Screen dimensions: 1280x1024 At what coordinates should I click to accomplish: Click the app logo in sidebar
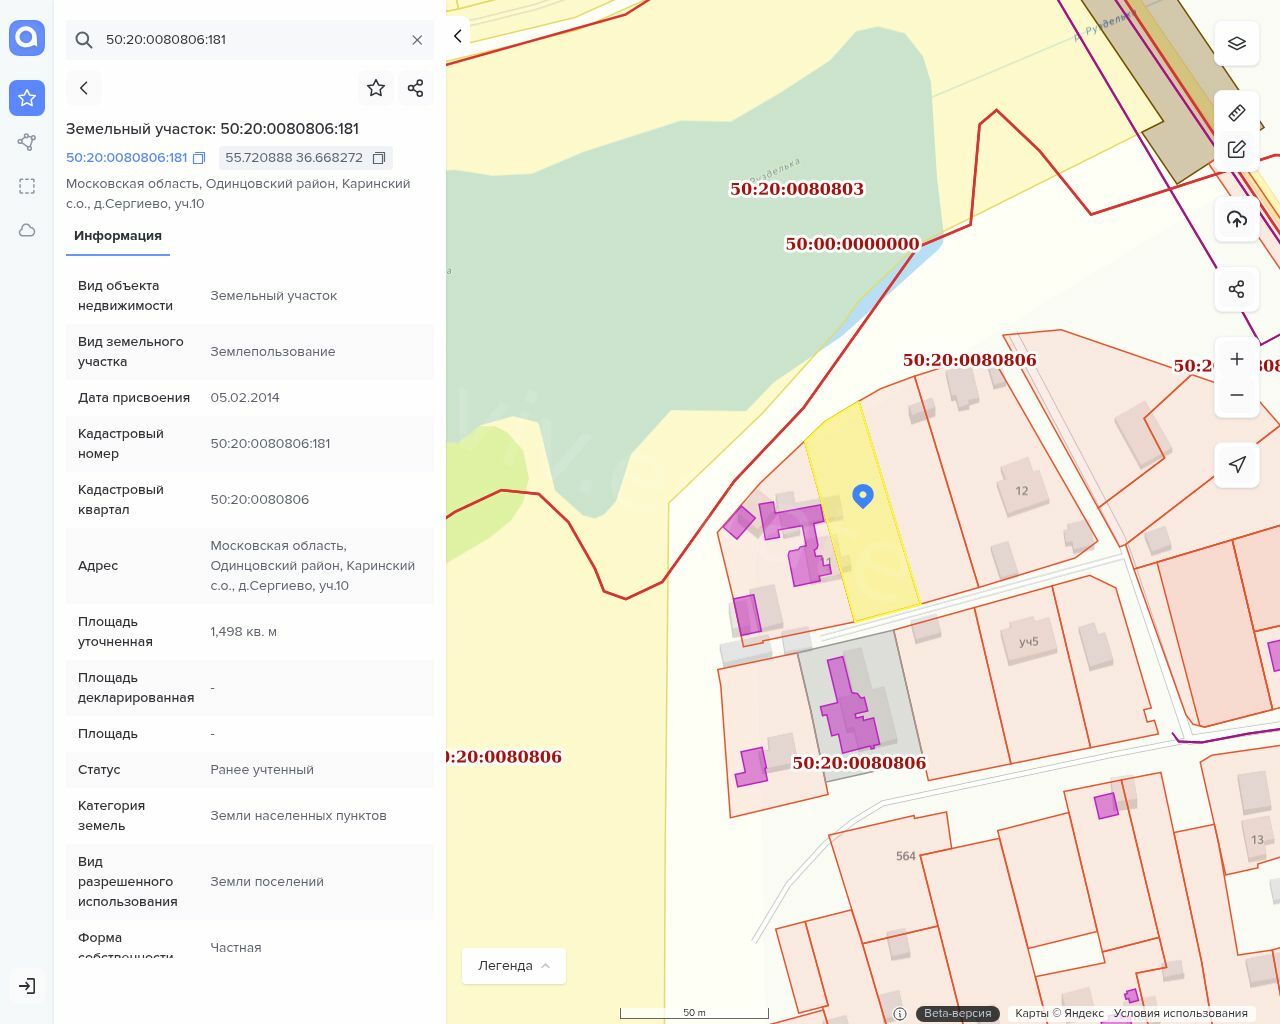pos(27,38)
